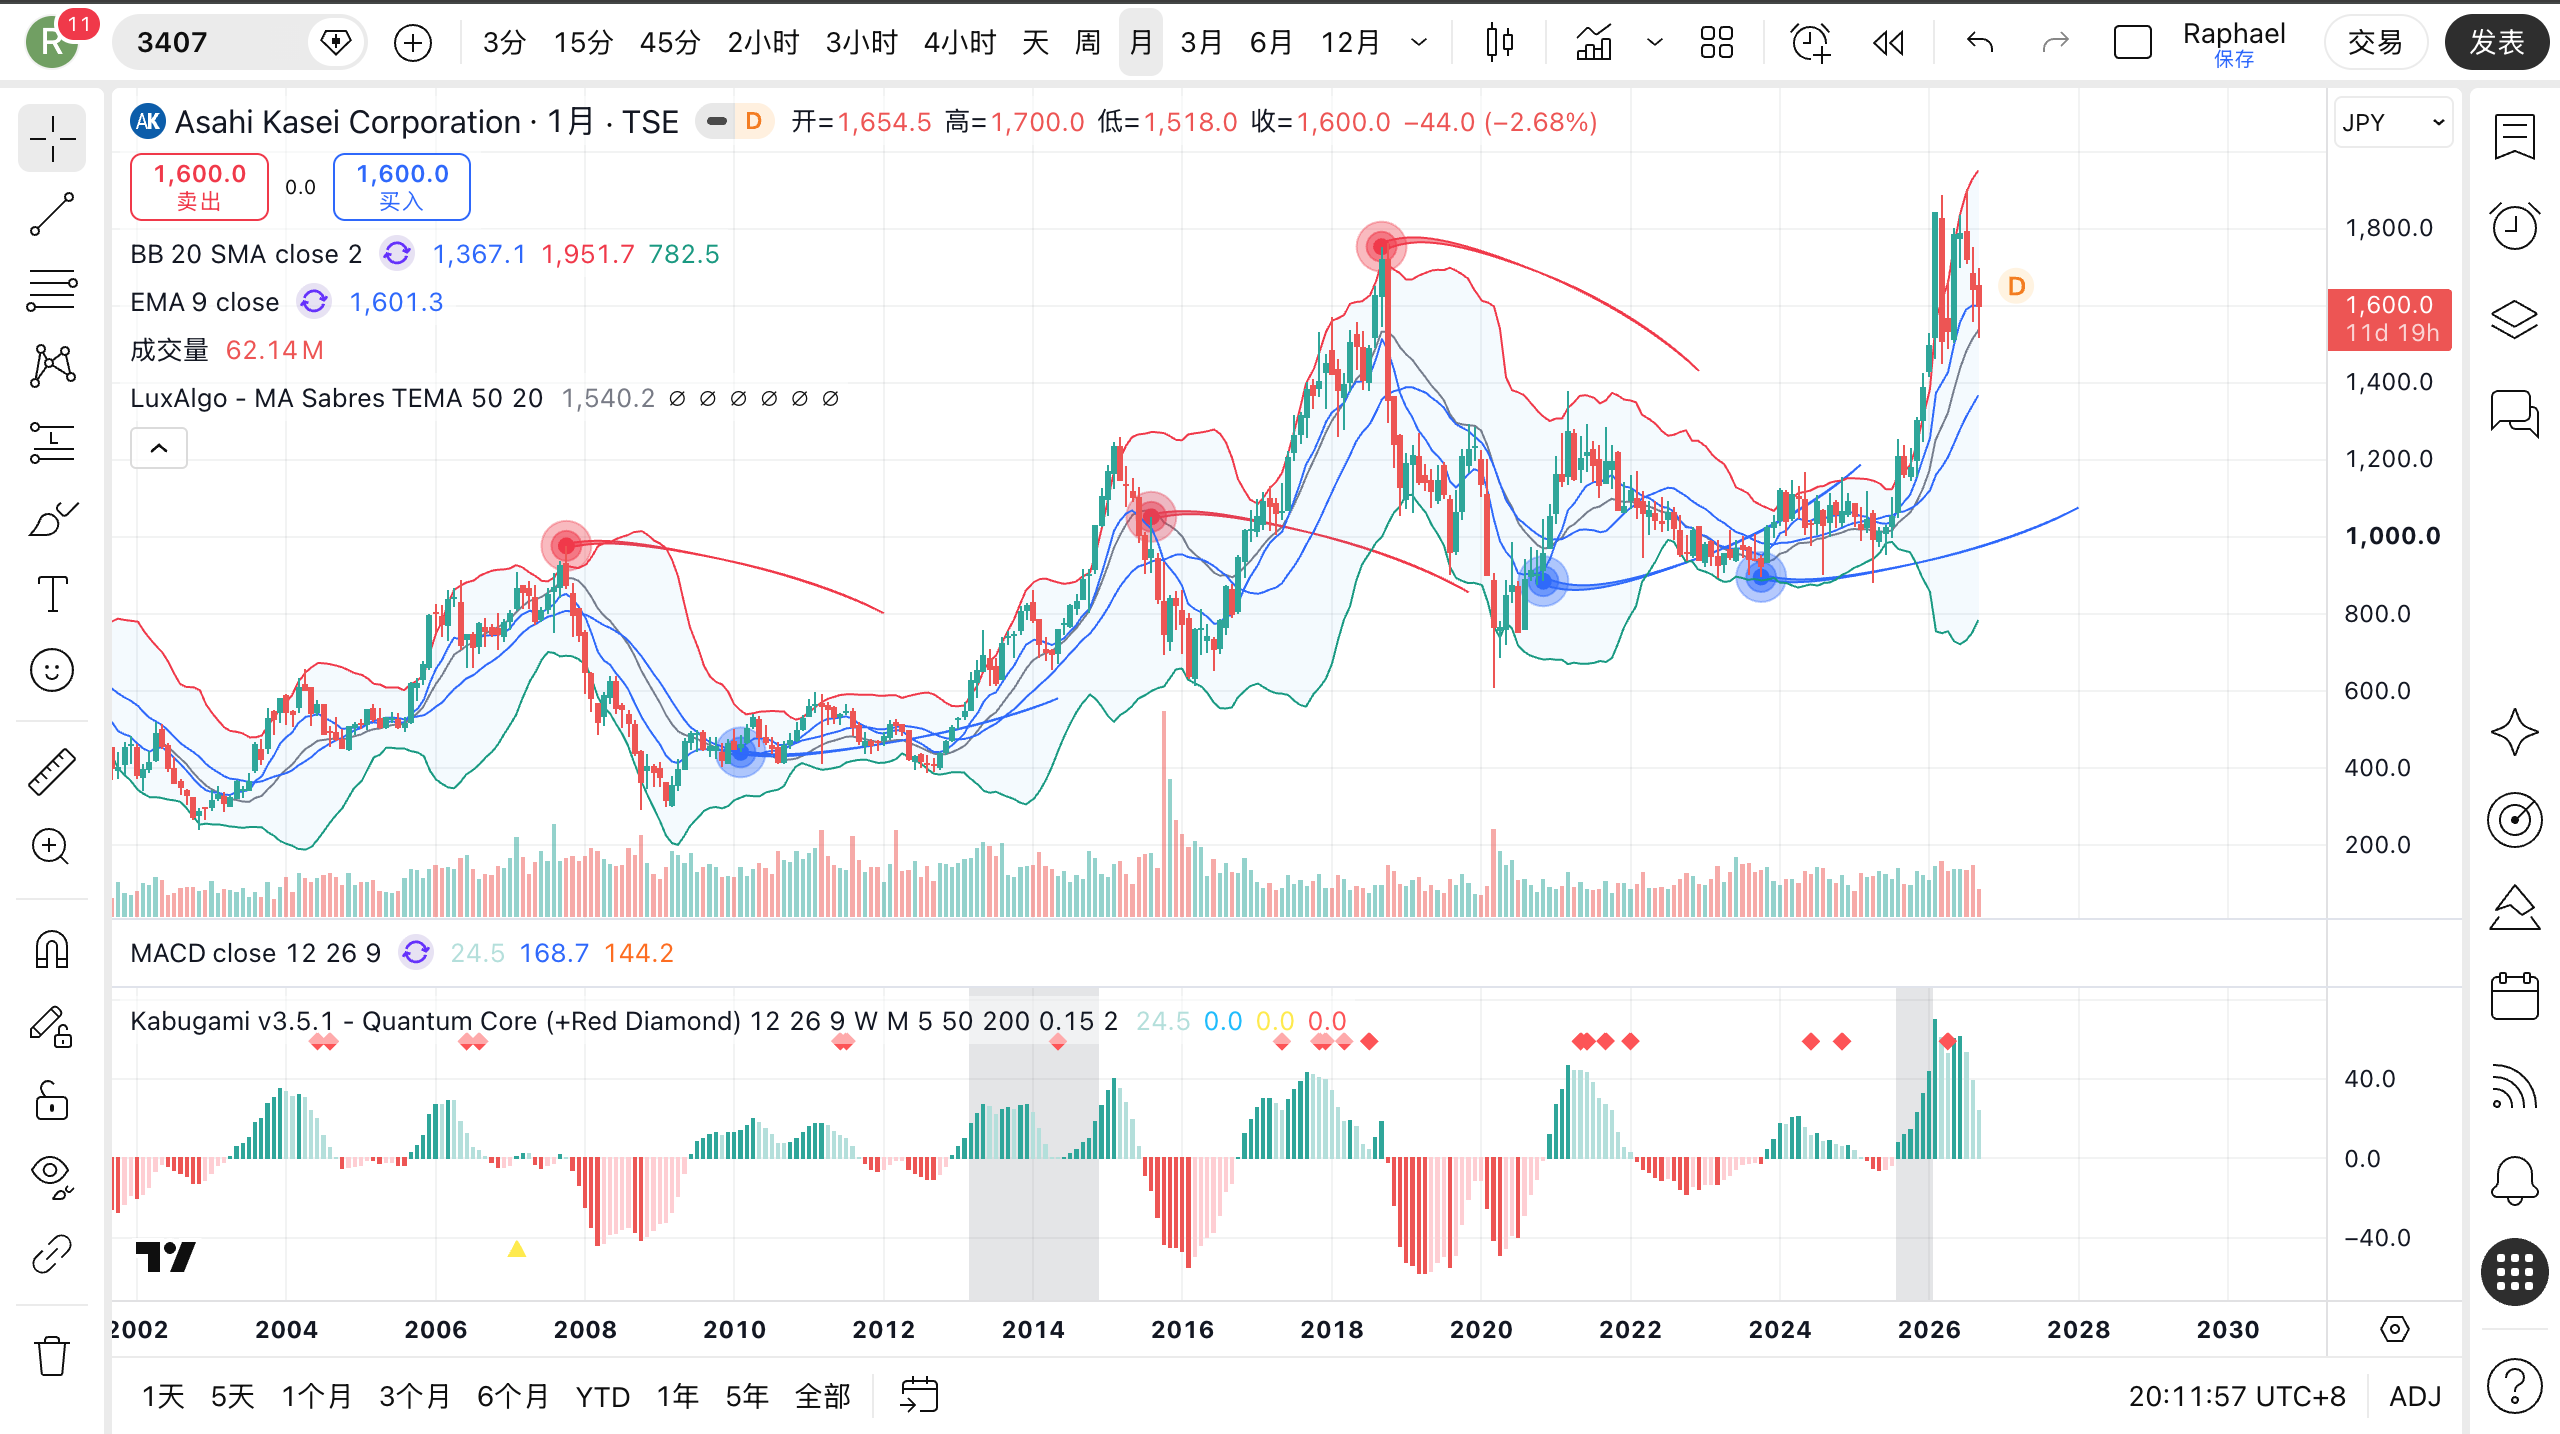Open the go to date picker
Image resolution: width=2560 pixels, height=1434 pixels.
click(918, 1395)
